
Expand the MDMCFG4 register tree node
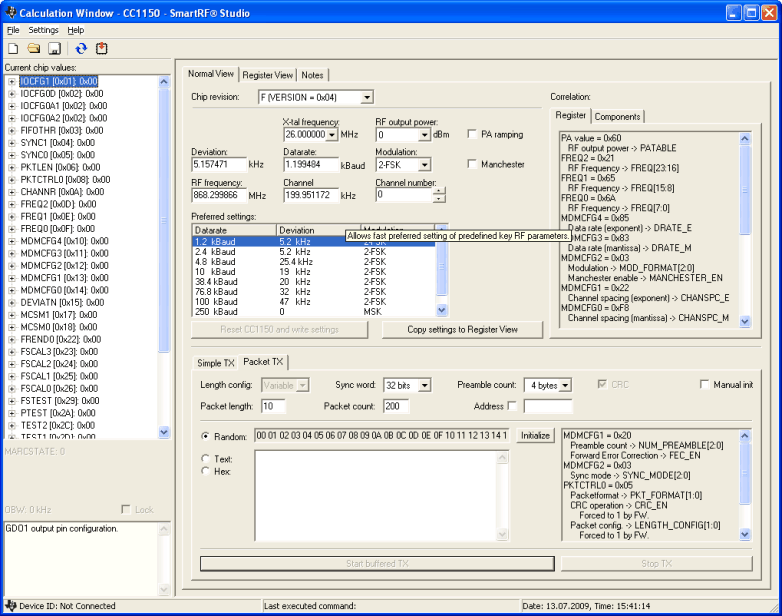pyautogui.click(x=11, y=241)
